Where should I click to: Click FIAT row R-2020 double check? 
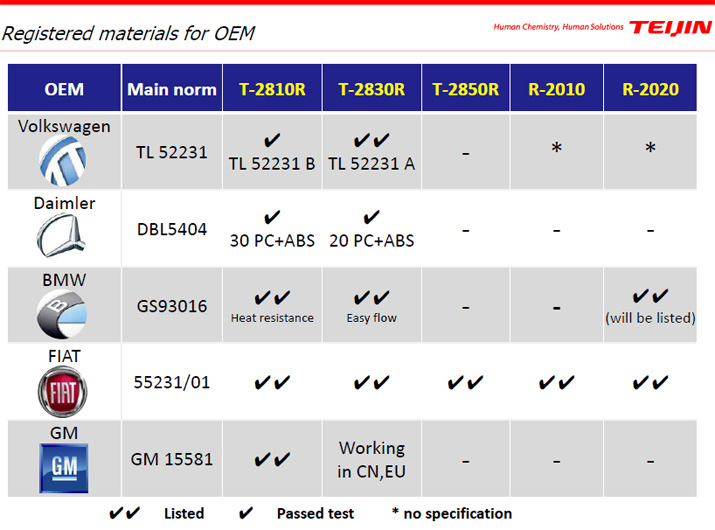click(x=650, y=382)
